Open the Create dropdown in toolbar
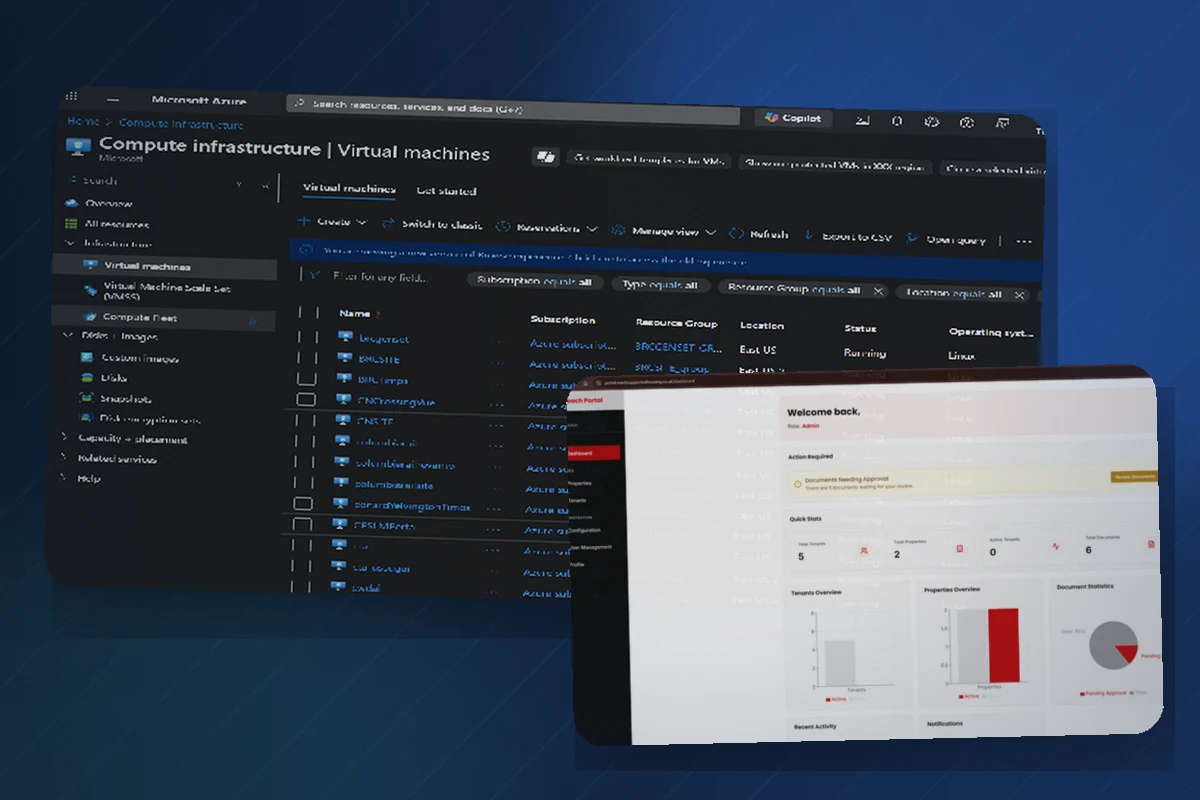Viewport: 1200px width, 800px height. pyautogui.click(x=333, y=221)
